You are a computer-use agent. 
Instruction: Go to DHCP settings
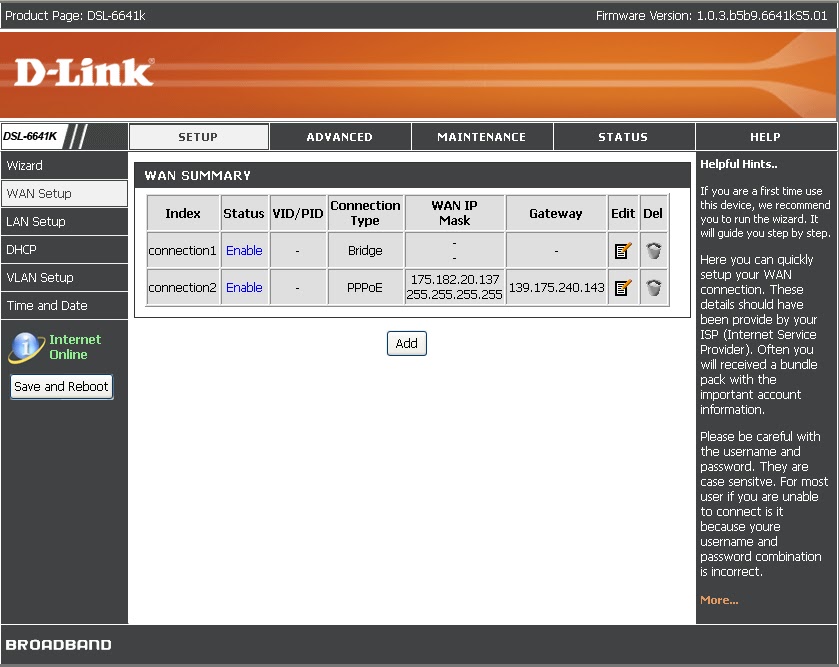click(x=64, y=249)
